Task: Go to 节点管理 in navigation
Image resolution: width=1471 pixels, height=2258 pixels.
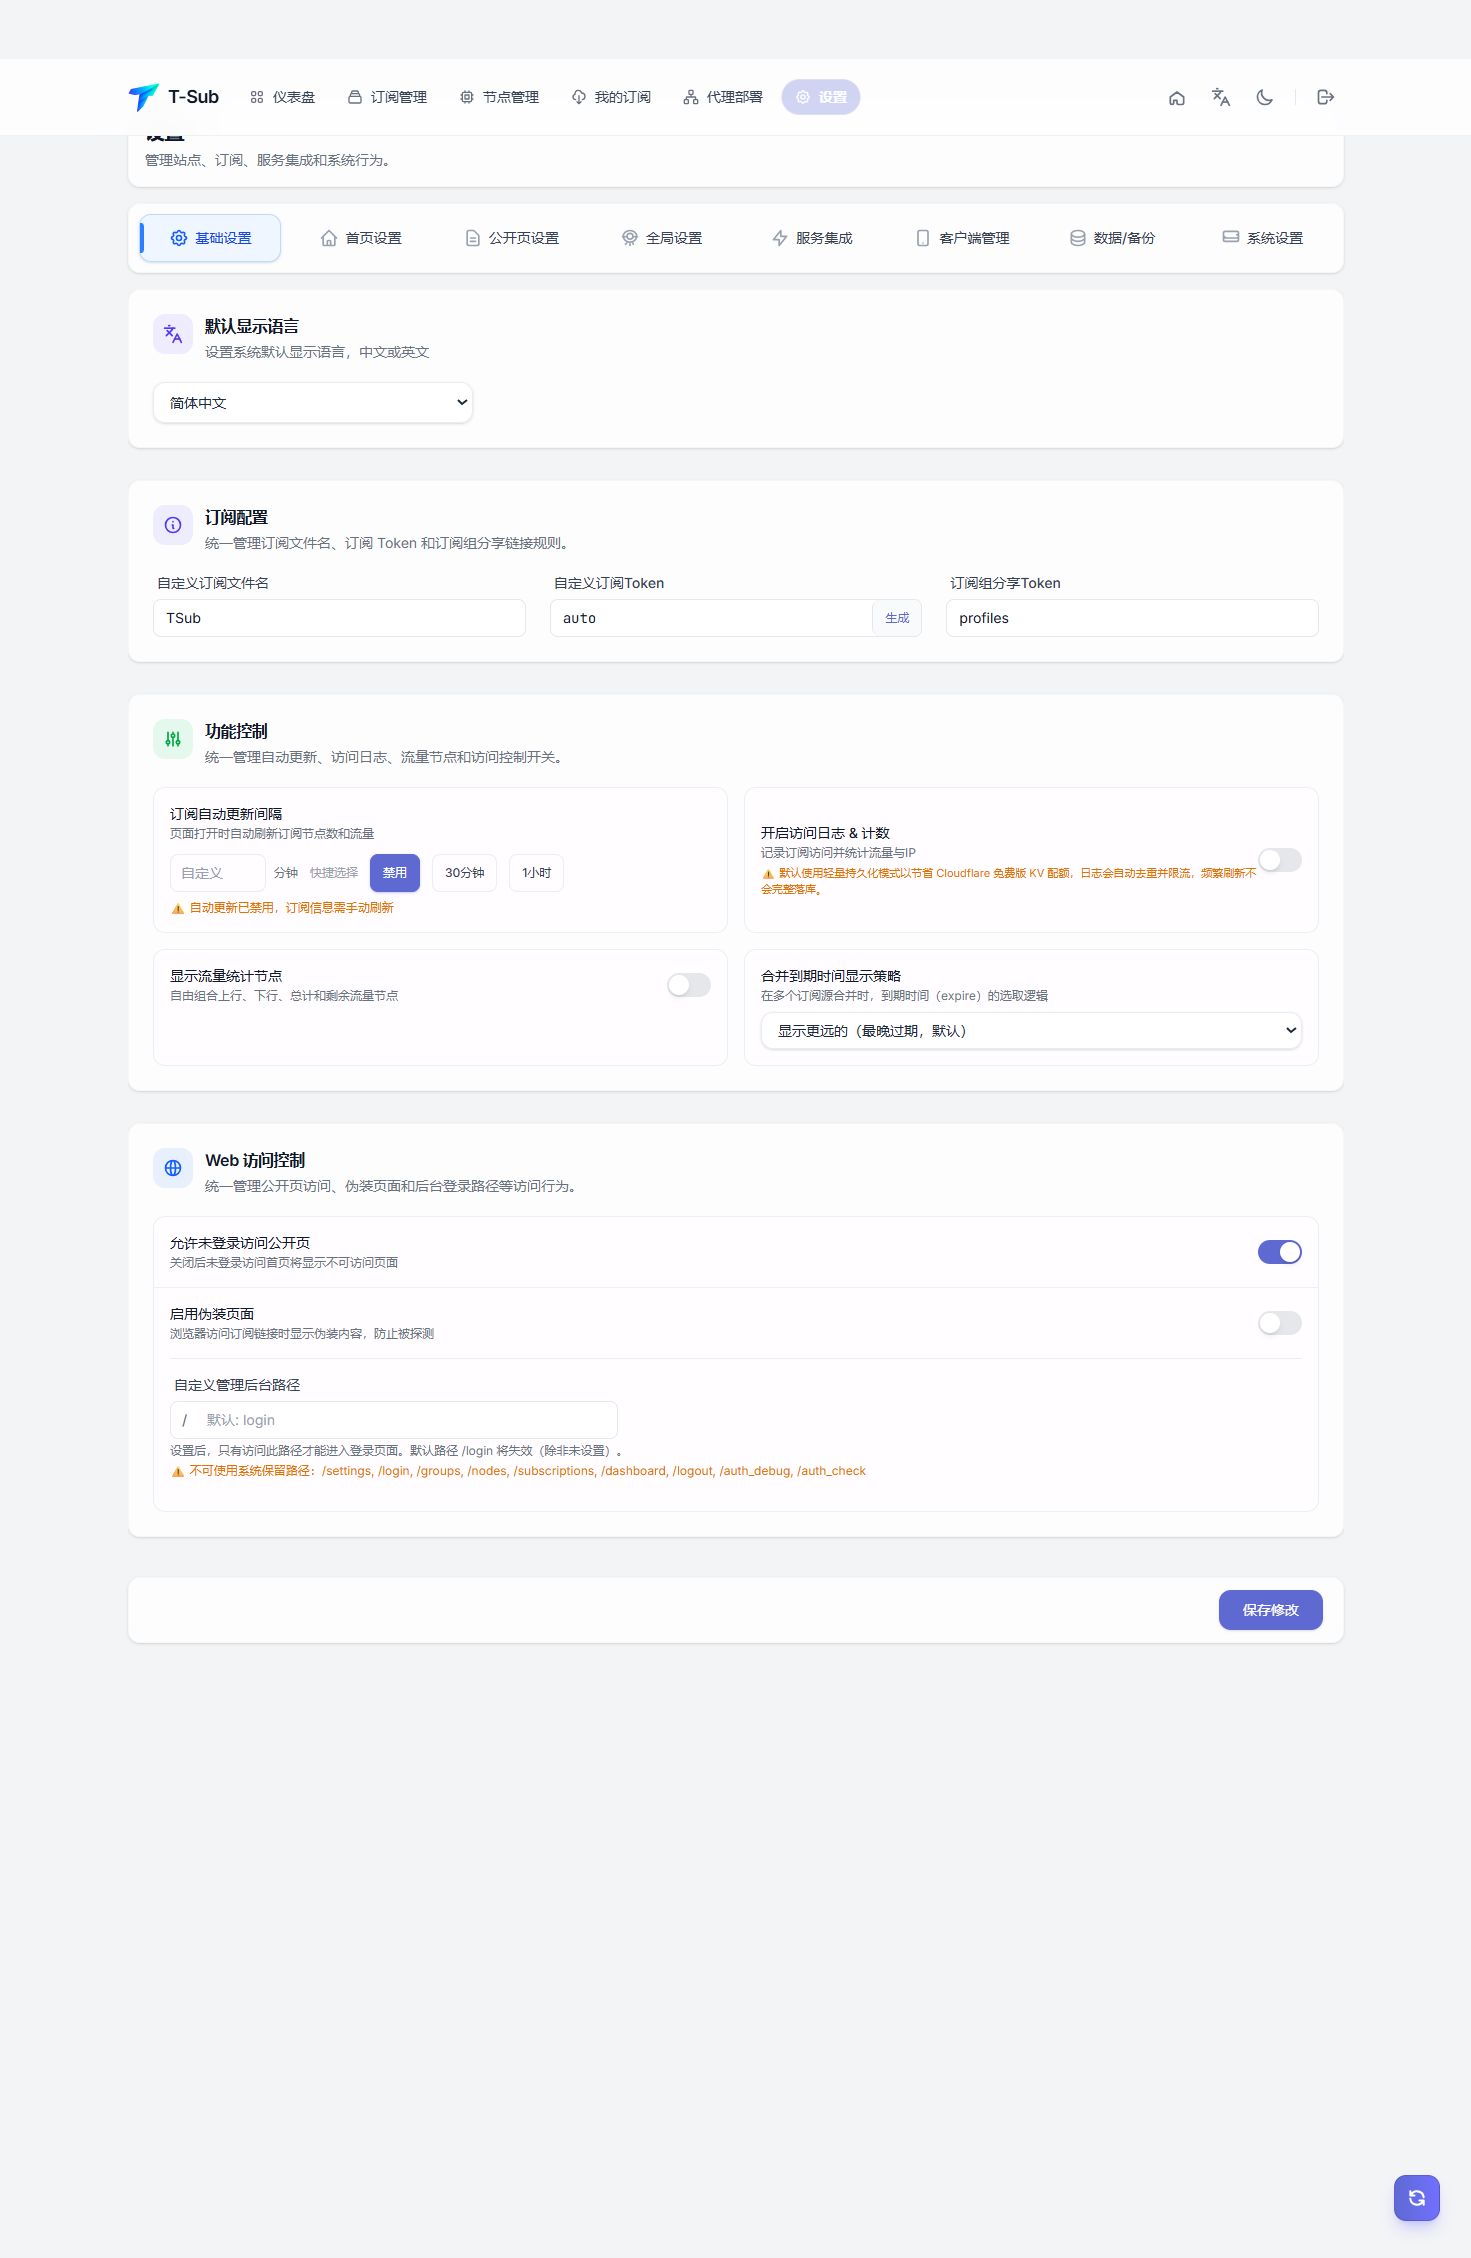Action: tap(499, 97)
